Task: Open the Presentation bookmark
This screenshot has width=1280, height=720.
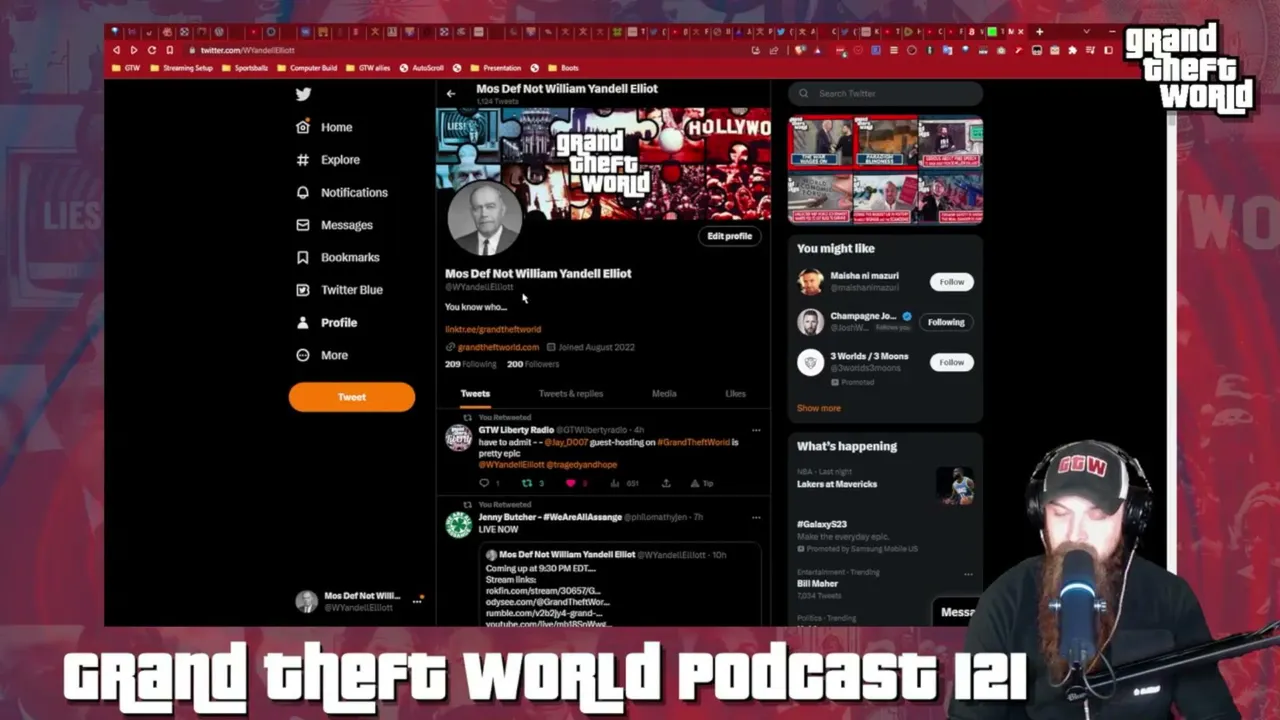Action: tap(495, 68)
